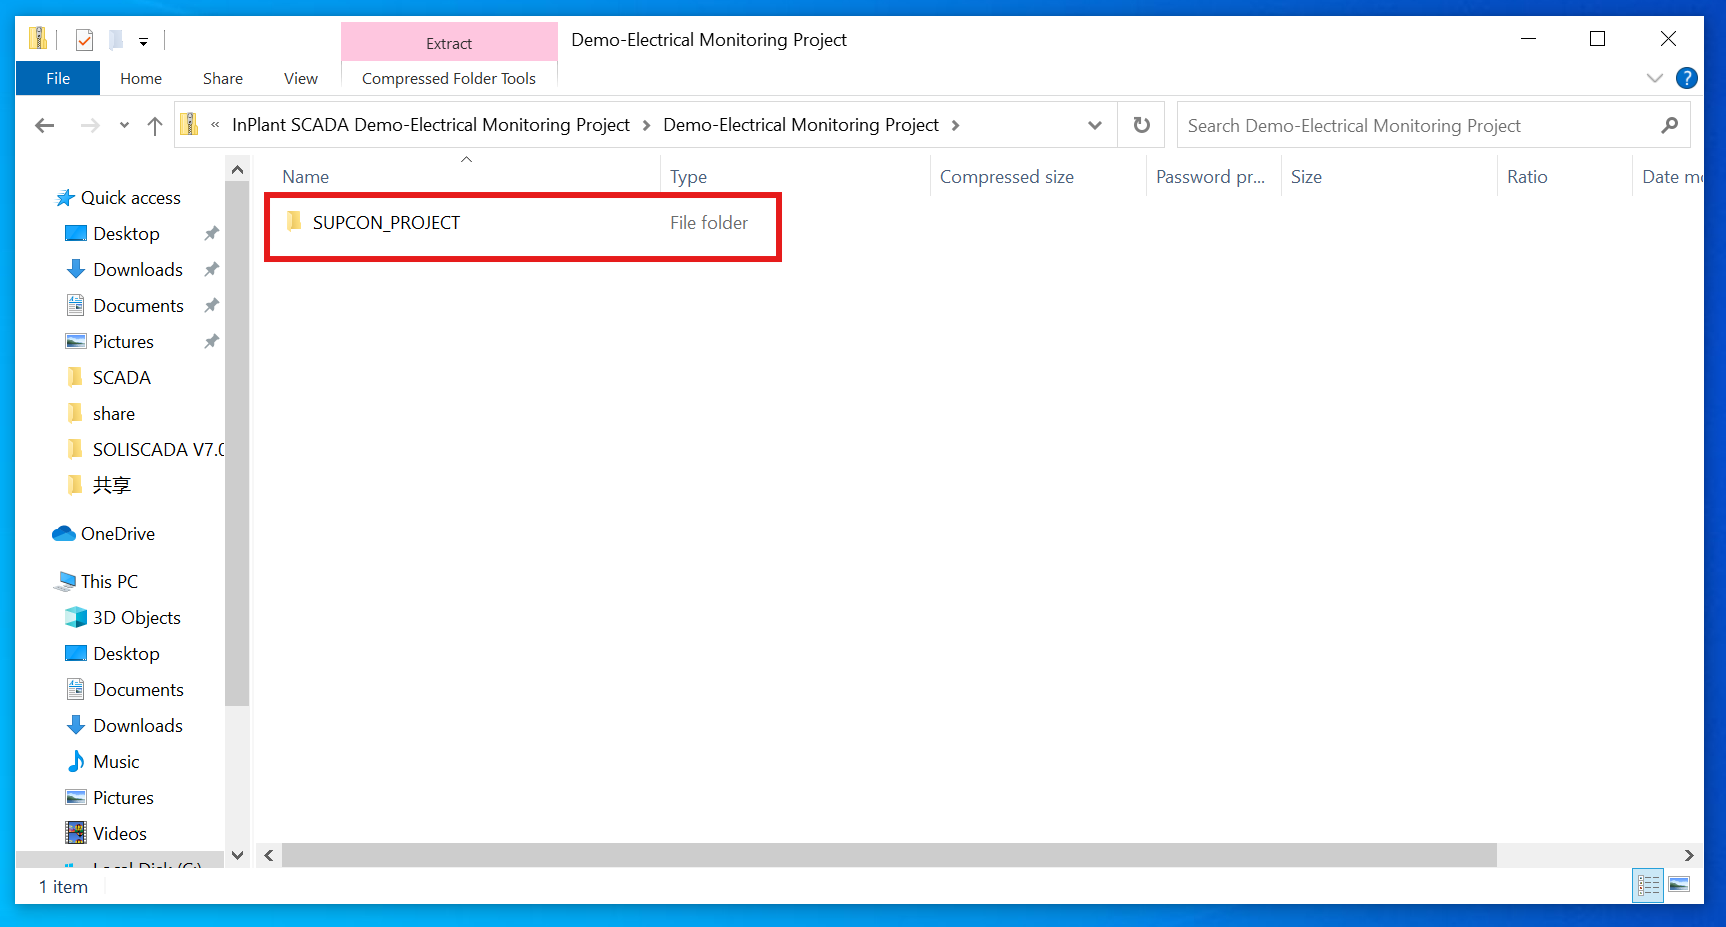The height and width of the screenshot is (927, 1726).
Task: Open Videos under This PC
Action: coord(119,834)
